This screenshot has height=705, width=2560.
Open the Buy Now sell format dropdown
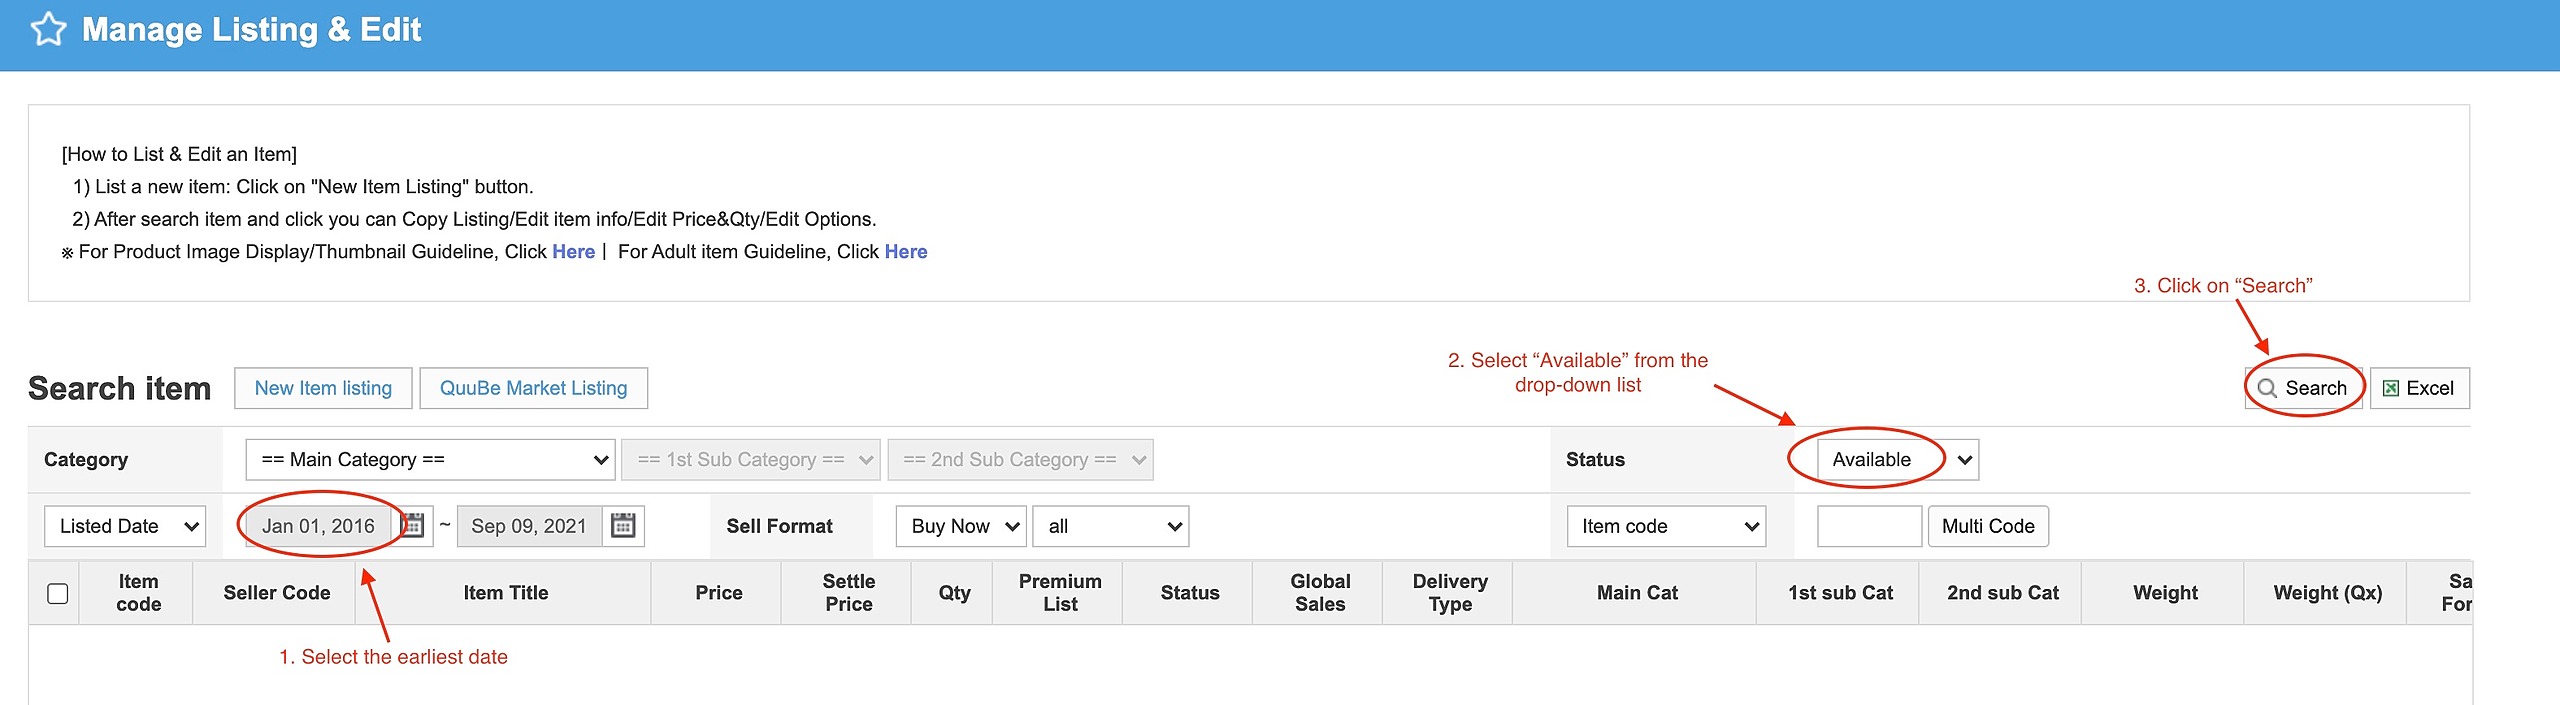961,527
